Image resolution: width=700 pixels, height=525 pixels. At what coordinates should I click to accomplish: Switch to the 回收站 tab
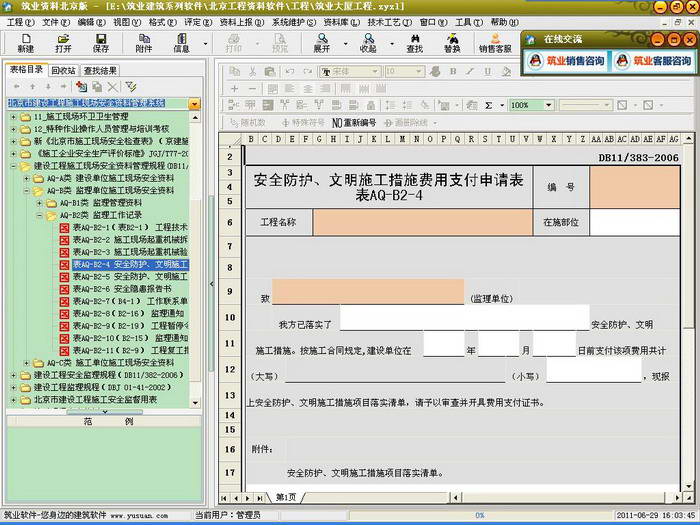point(64,71)
